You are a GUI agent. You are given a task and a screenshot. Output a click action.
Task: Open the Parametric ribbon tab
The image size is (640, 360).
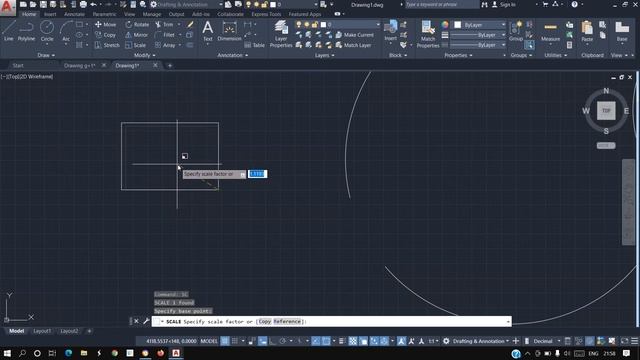coord(104,14)
